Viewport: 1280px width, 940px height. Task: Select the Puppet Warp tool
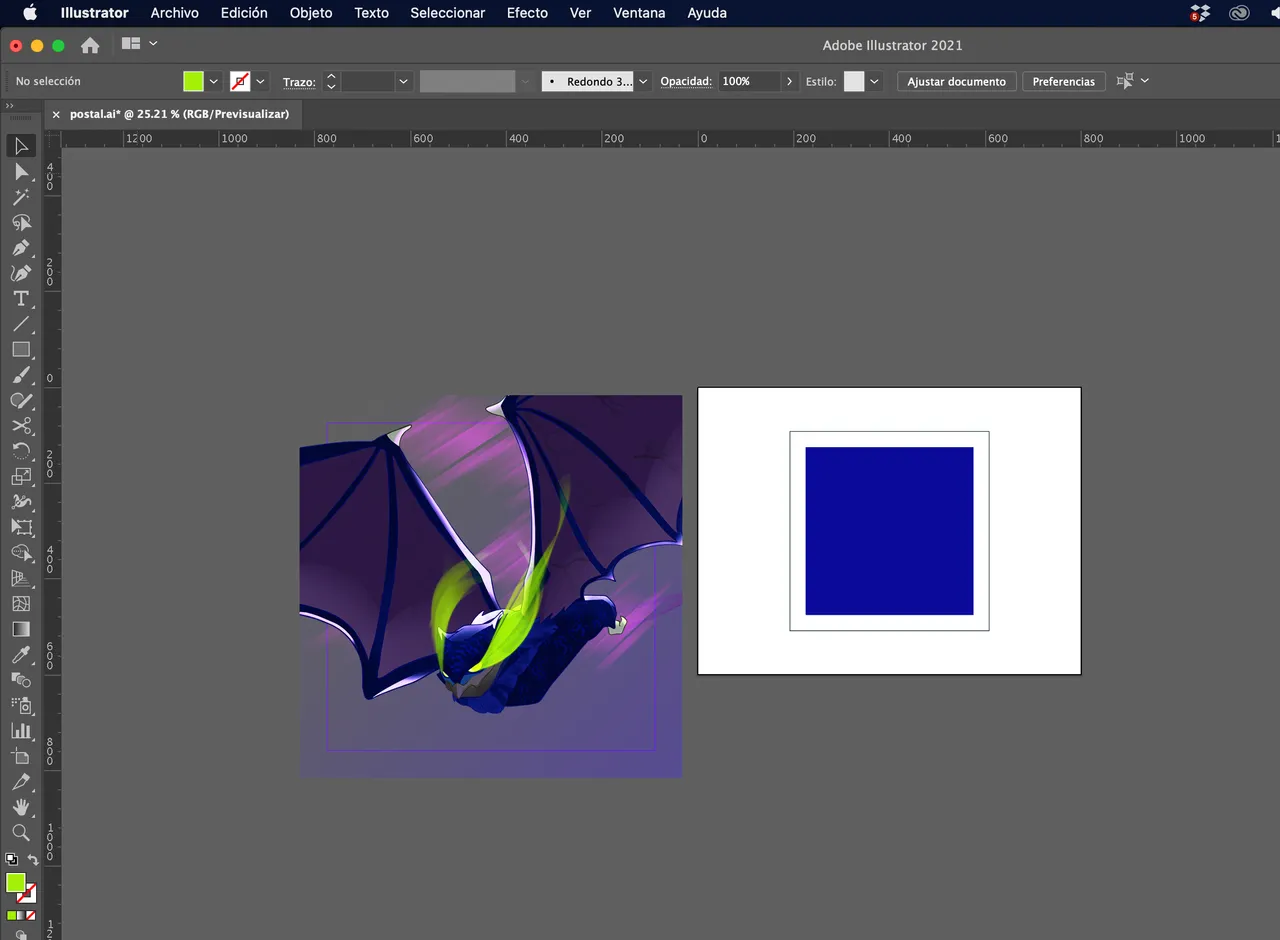click(20, 502)
